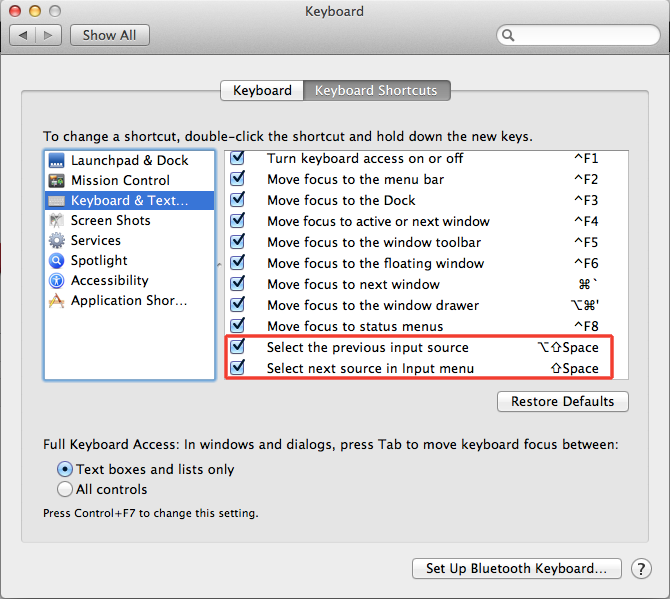Screen dimensions: 670x599
Task: Disable 'Select the previous input source' checkbox
Action: pos(237,346)
